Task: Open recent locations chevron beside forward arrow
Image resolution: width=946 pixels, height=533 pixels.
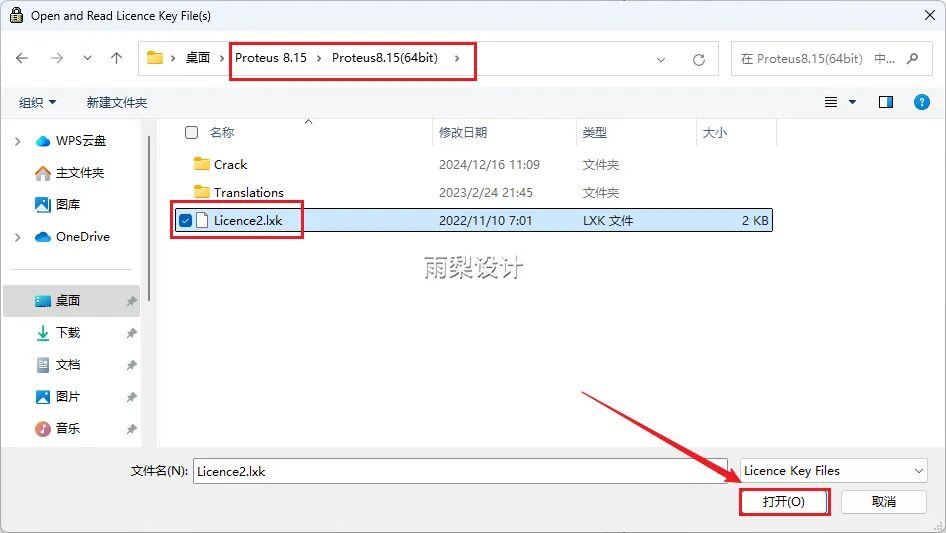Action: point(87,58)
